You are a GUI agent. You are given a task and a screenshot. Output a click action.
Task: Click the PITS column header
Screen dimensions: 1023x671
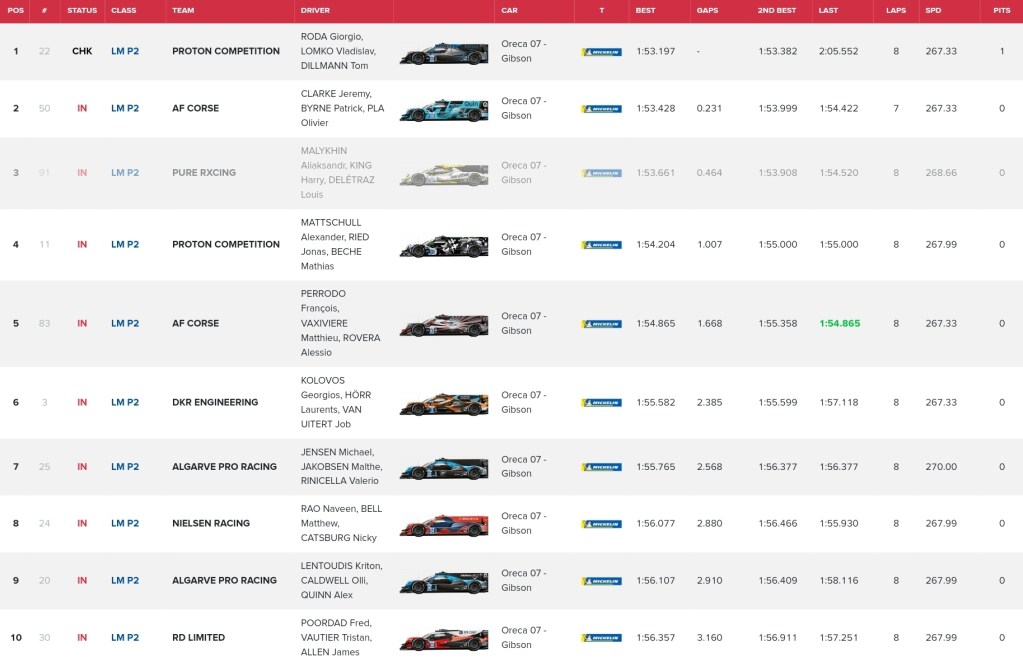pyautogui.click(x=1002, y=10)
